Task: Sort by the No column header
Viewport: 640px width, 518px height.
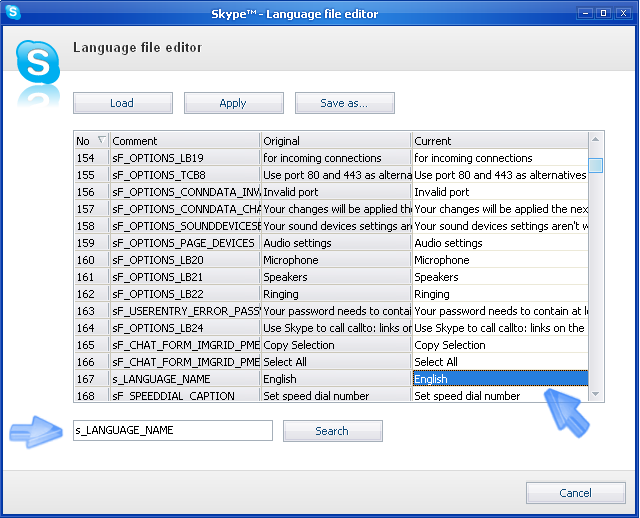Action: coord(92,140)
